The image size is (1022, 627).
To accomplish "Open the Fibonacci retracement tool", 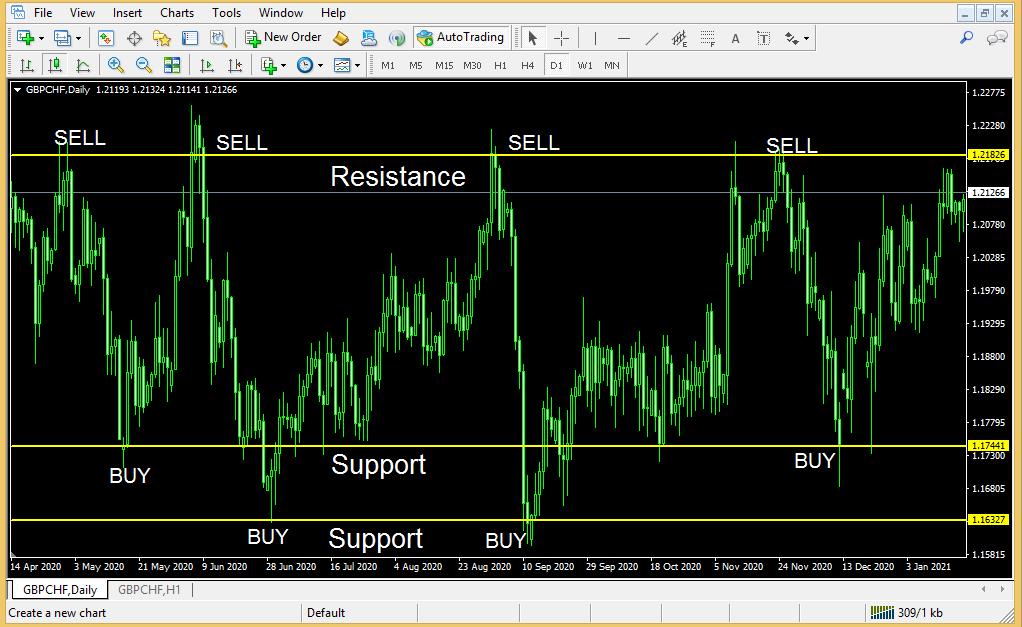I will [x=708, y=38].
